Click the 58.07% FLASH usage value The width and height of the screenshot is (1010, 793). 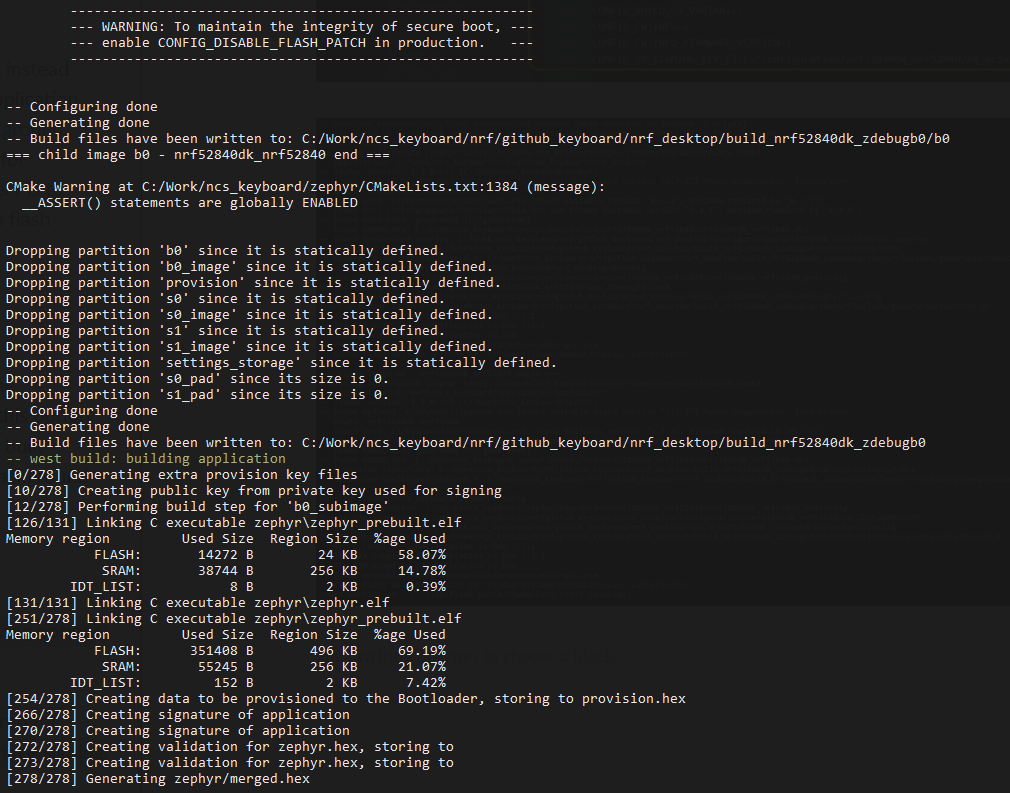pyautogui.click(x=421, y=555)
